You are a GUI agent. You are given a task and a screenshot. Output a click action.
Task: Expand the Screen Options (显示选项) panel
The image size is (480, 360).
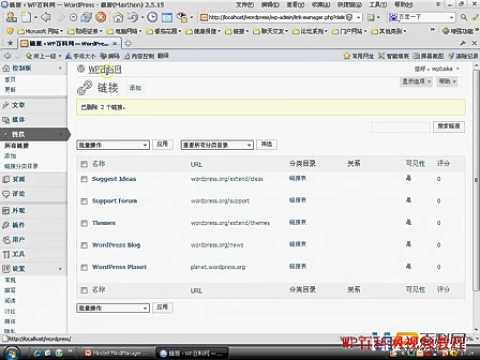pos(416,81)
